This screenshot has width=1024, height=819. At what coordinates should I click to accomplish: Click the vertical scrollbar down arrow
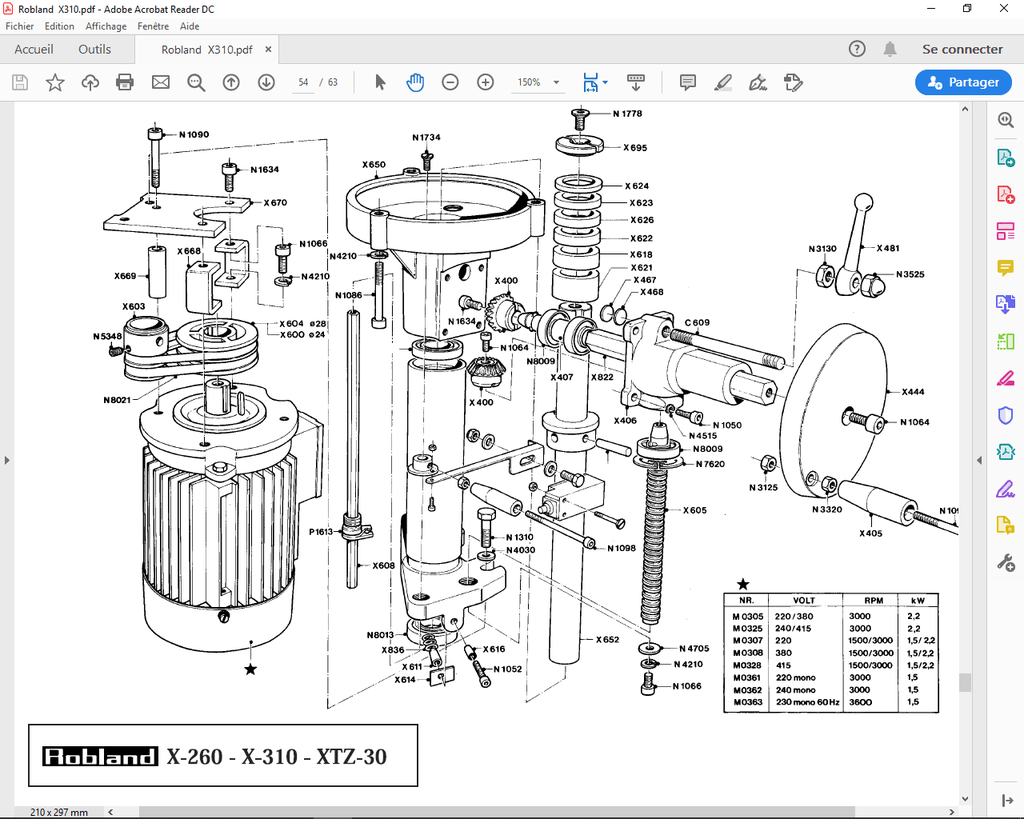[965, 799]
